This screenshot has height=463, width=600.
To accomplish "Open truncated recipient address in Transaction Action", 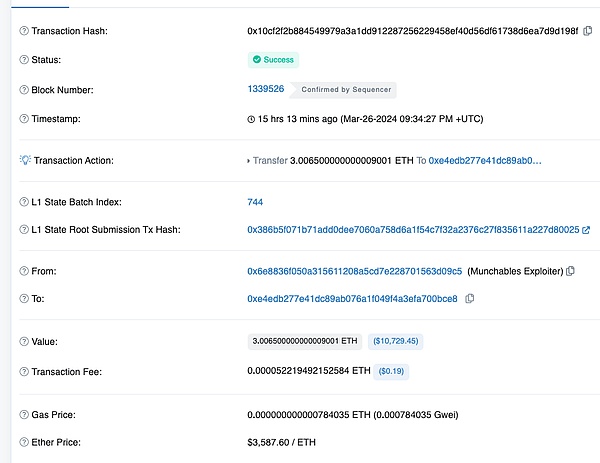I will pos(485,160).
